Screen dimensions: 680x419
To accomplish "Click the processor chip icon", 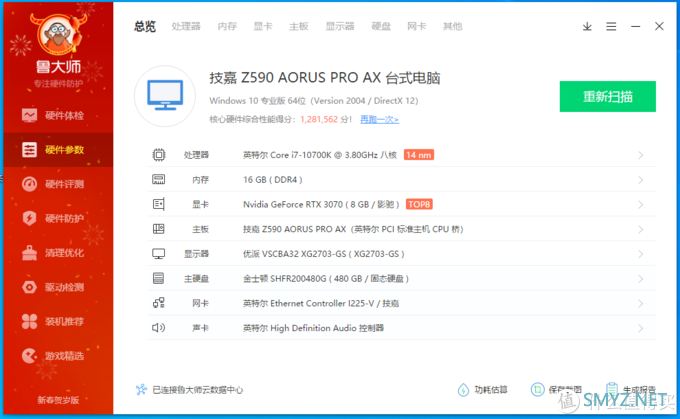I will (x=159, y=155).
